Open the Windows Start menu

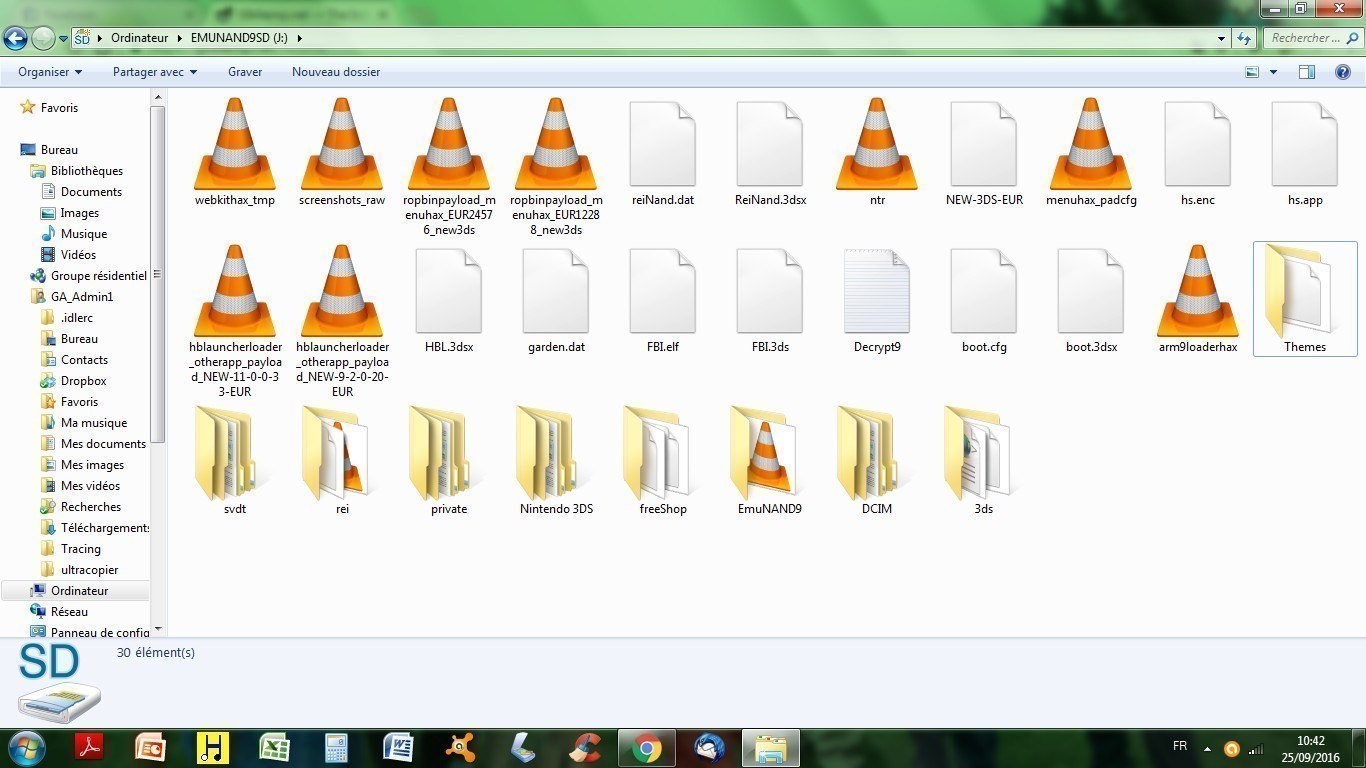click(x=25, y=747)
